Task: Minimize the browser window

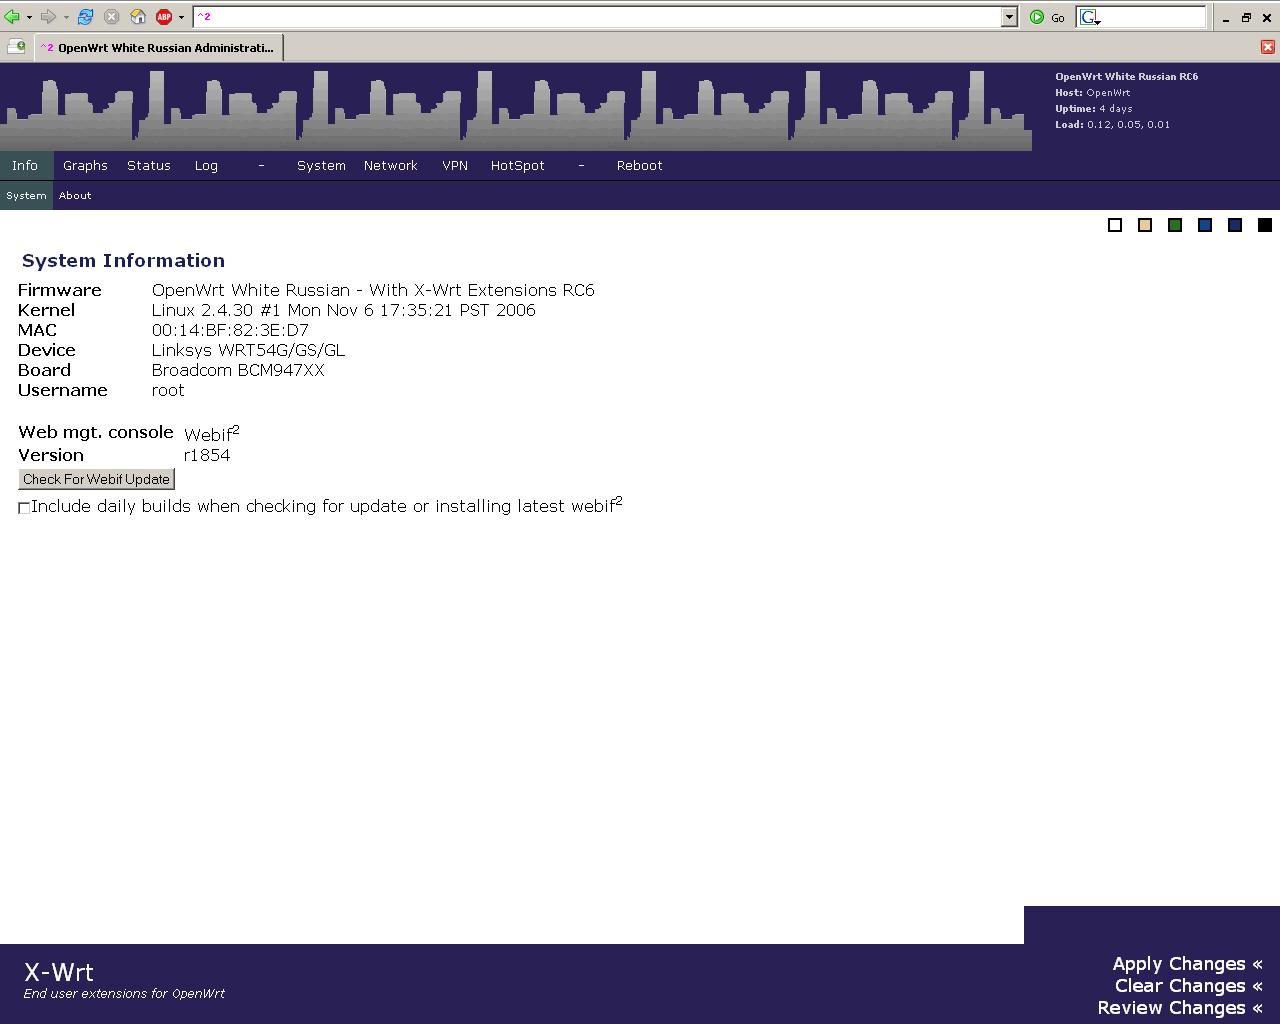Action: point(1226,17)
